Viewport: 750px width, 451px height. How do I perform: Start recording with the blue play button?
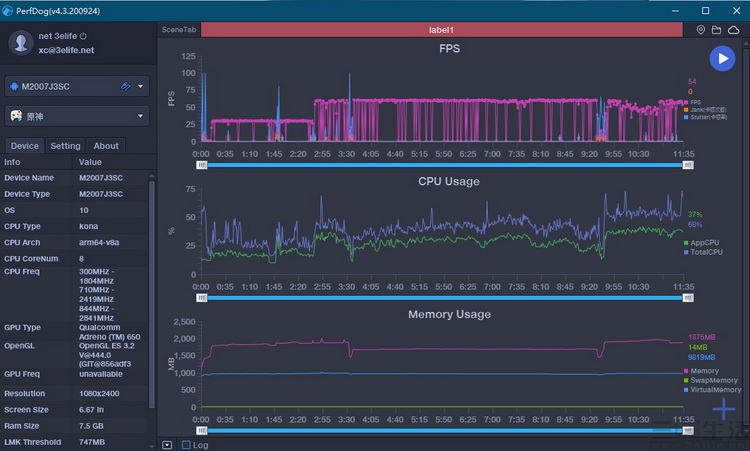coord(722,58)
